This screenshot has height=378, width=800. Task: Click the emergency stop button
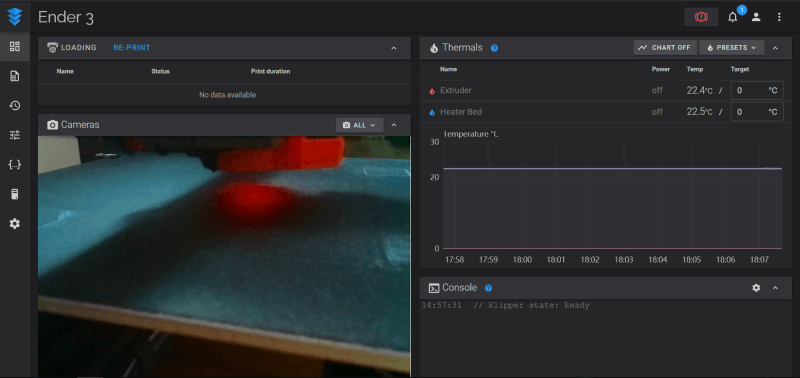pyautogui.click(x=701, y=17)
